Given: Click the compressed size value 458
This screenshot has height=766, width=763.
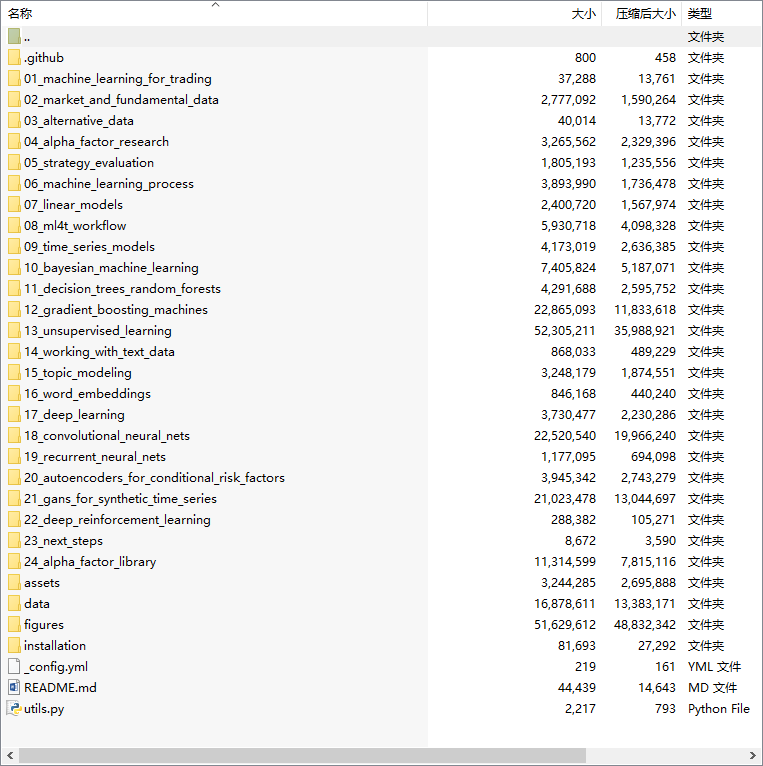Looking at the screenshot, I should [x=665, y=57].
